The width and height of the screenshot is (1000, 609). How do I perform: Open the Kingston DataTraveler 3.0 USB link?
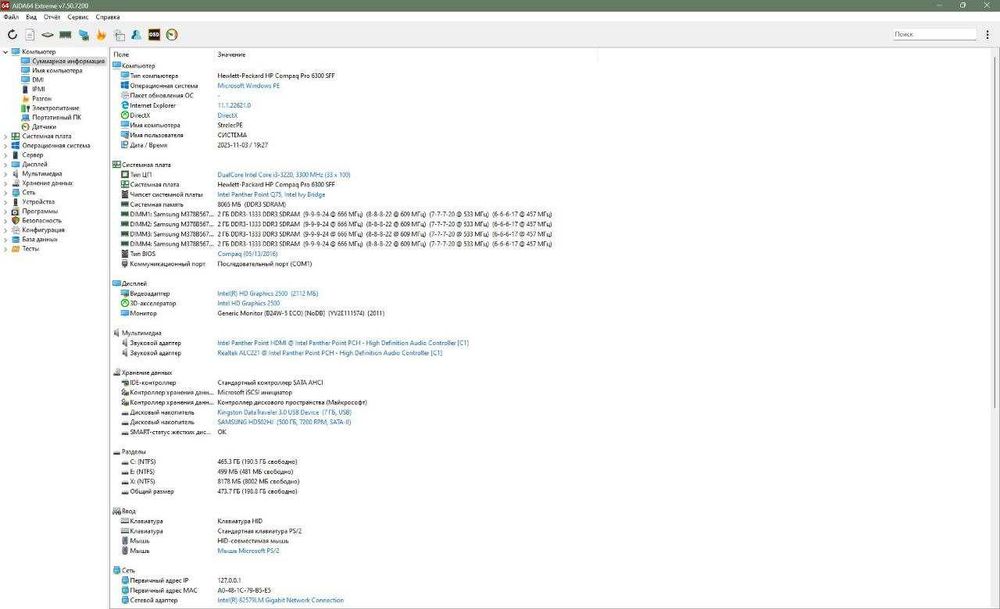pos(284,413)
